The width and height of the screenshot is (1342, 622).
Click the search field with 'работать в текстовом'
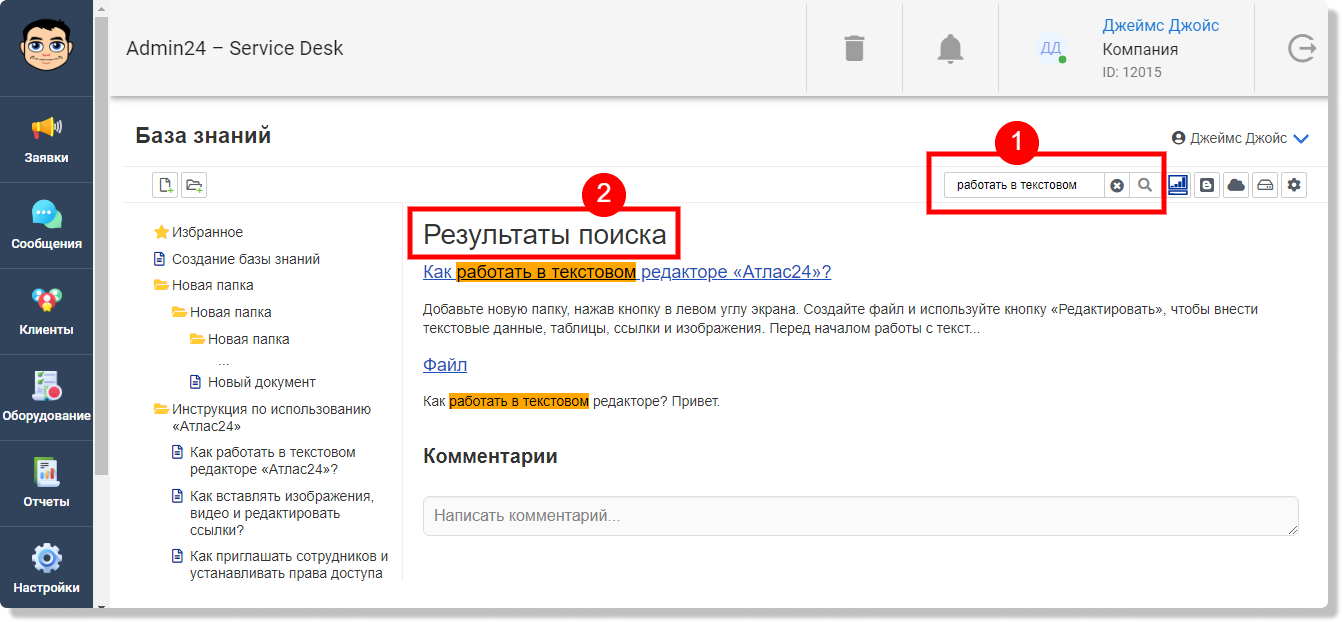[1025, 185]
